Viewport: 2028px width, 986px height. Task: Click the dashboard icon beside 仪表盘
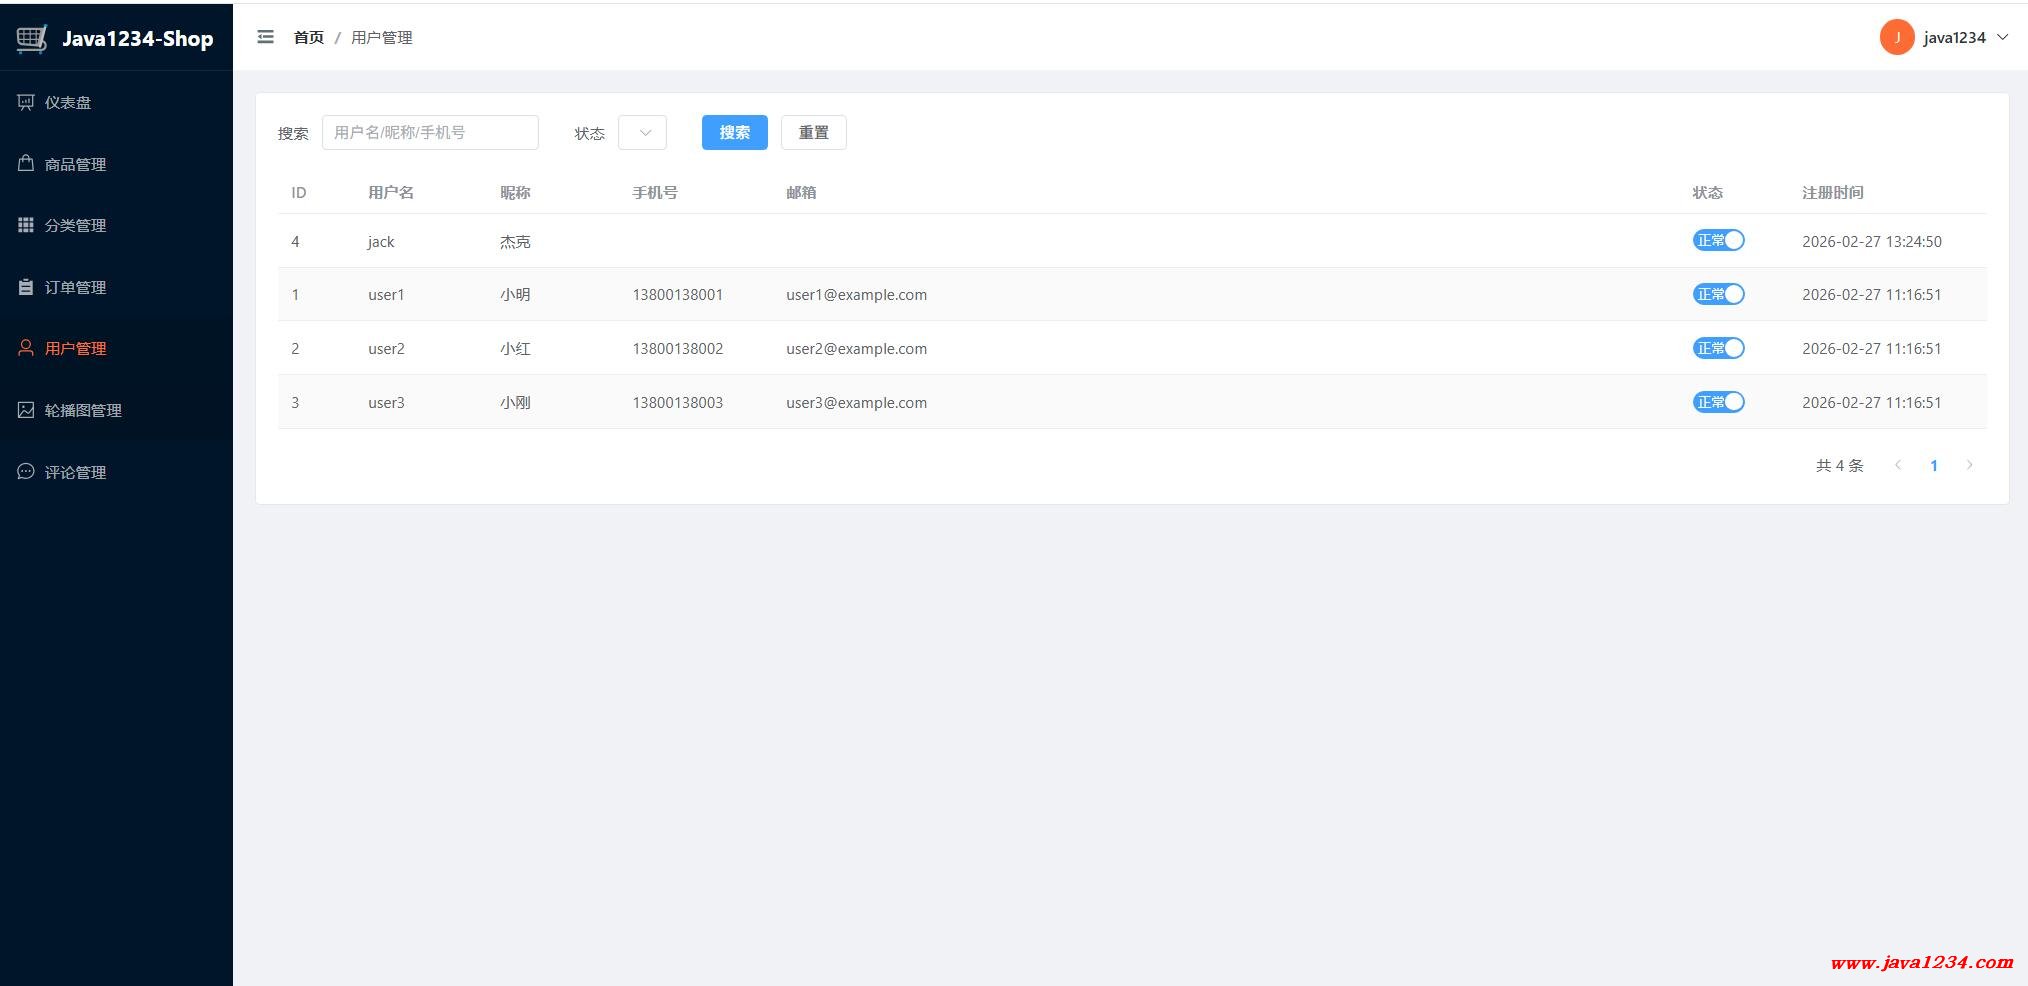coord(26,102)
